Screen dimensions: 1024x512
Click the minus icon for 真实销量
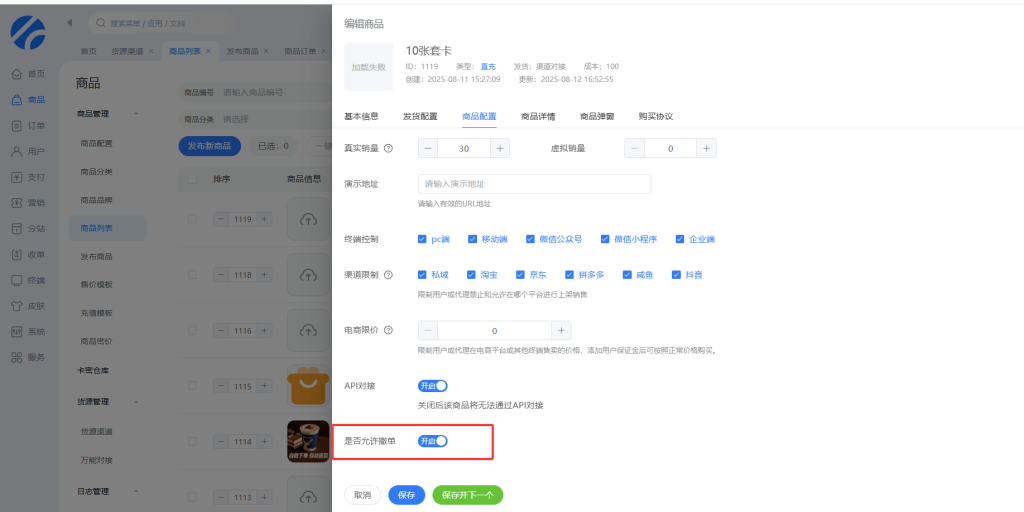point(428,148)
